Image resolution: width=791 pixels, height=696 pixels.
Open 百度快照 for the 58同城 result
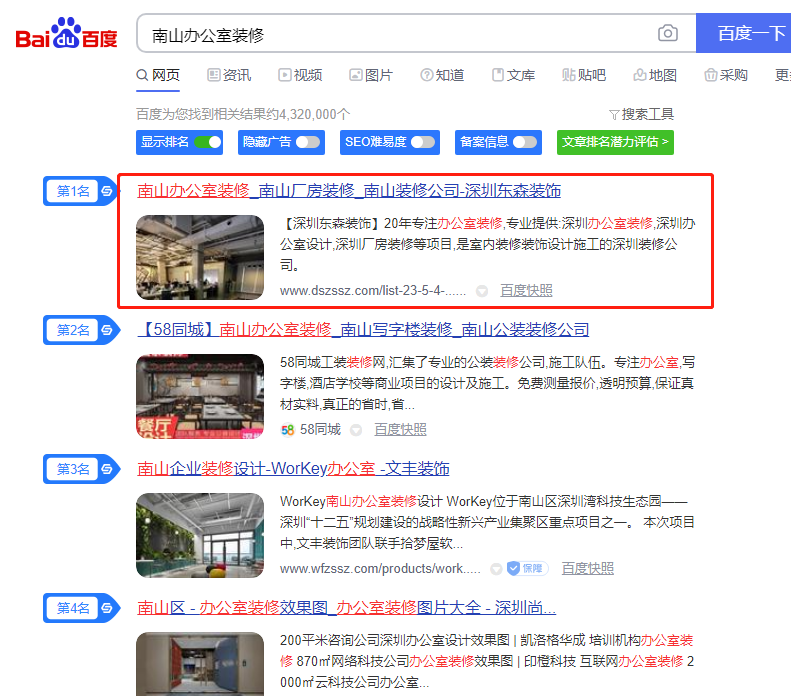pyautogui.click(x=400, y=430)
